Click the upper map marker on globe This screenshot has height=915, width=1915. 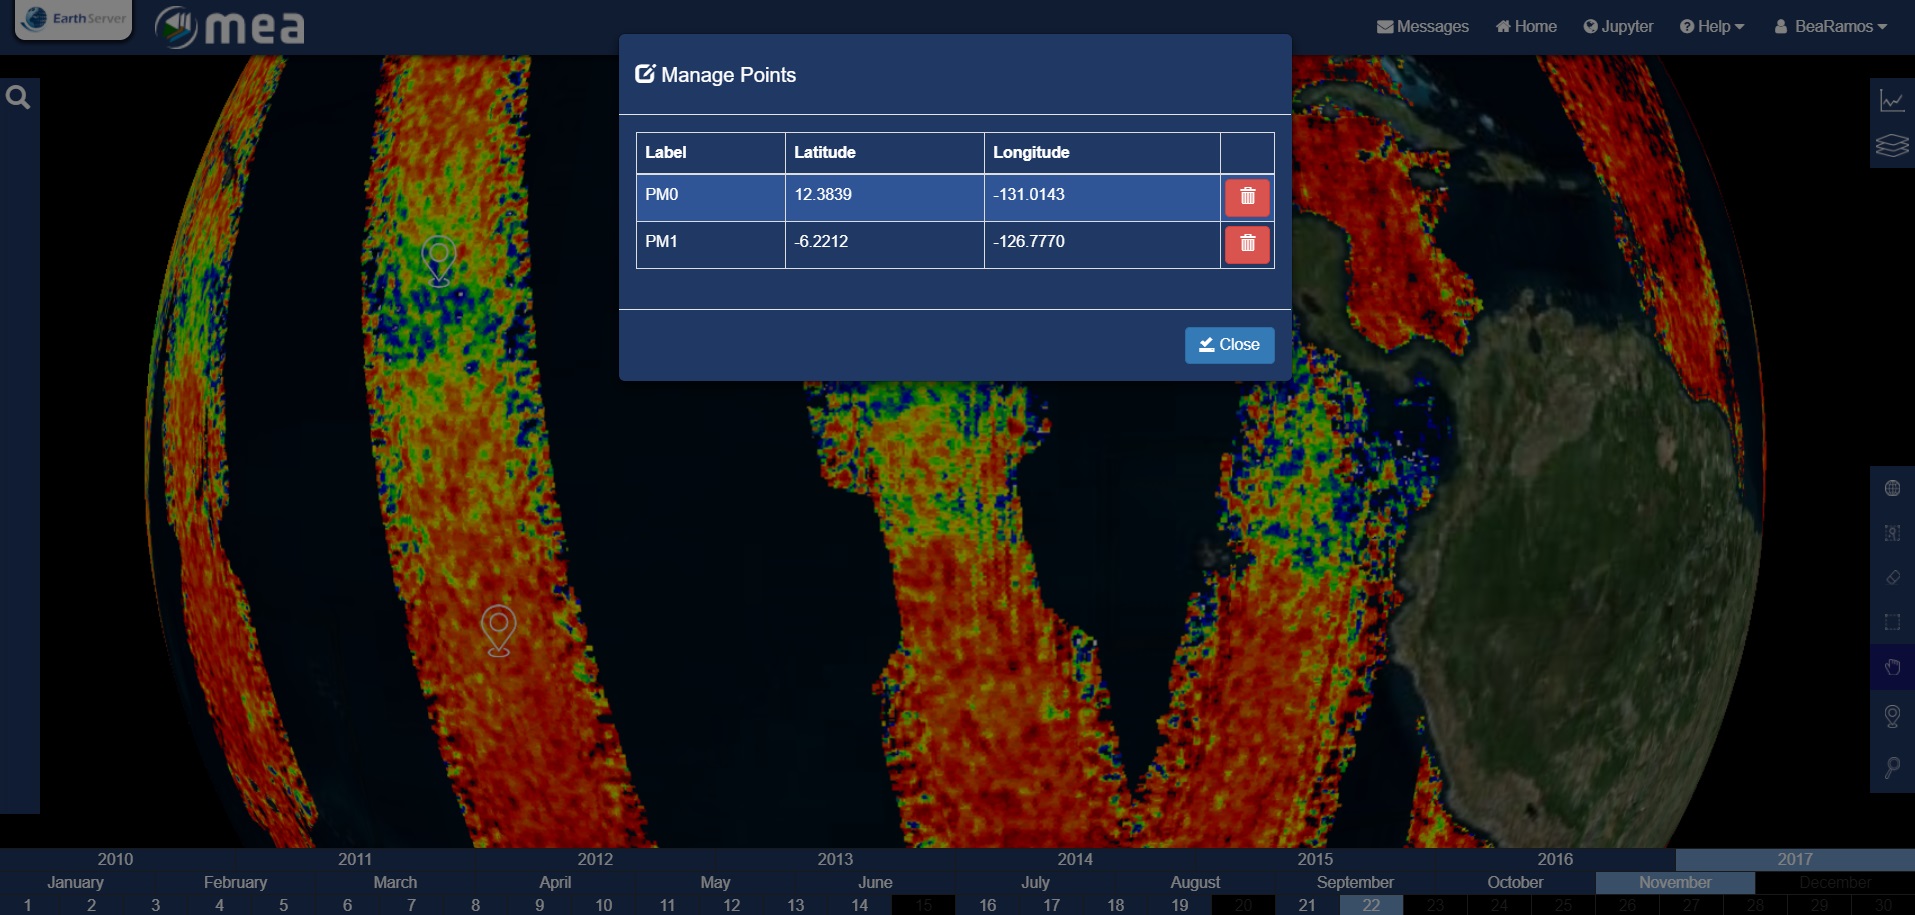tap(439, 260)
